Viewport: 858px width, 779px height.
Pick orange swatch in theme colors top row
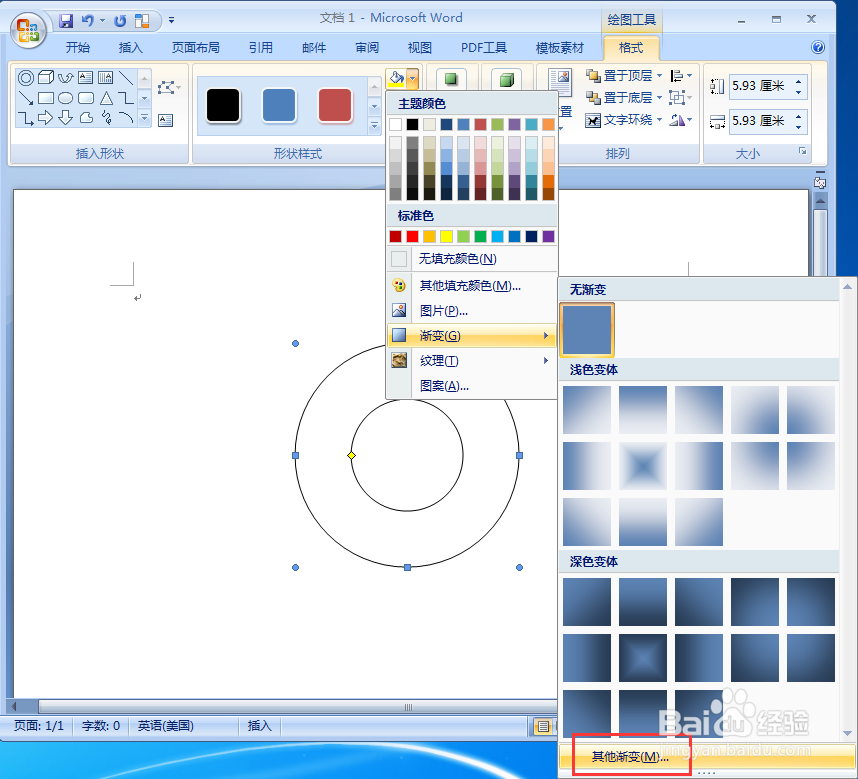coord(548,124)
